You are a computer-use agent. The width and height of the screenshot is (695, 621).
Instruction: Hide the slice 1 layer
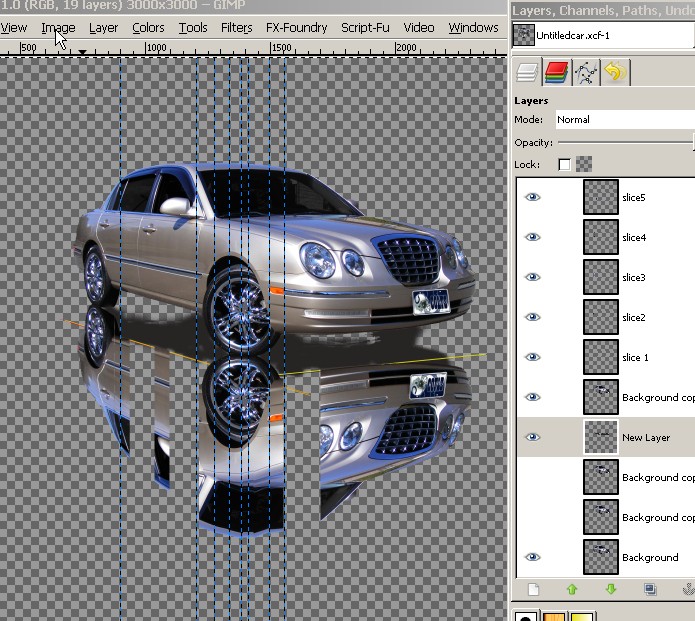point(532,357)
